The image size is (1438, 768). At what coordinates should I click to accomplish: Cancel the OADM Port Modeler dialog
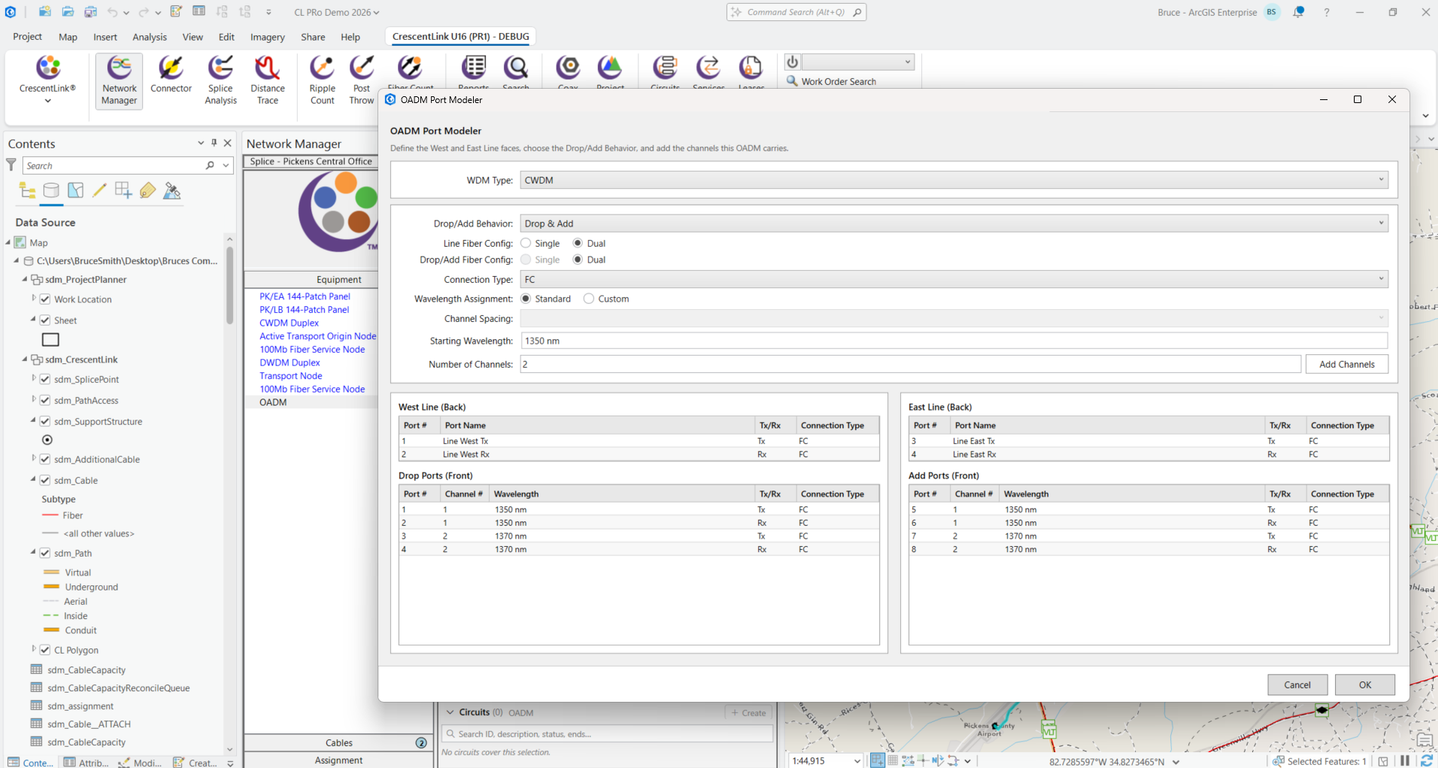[1297, 684]
